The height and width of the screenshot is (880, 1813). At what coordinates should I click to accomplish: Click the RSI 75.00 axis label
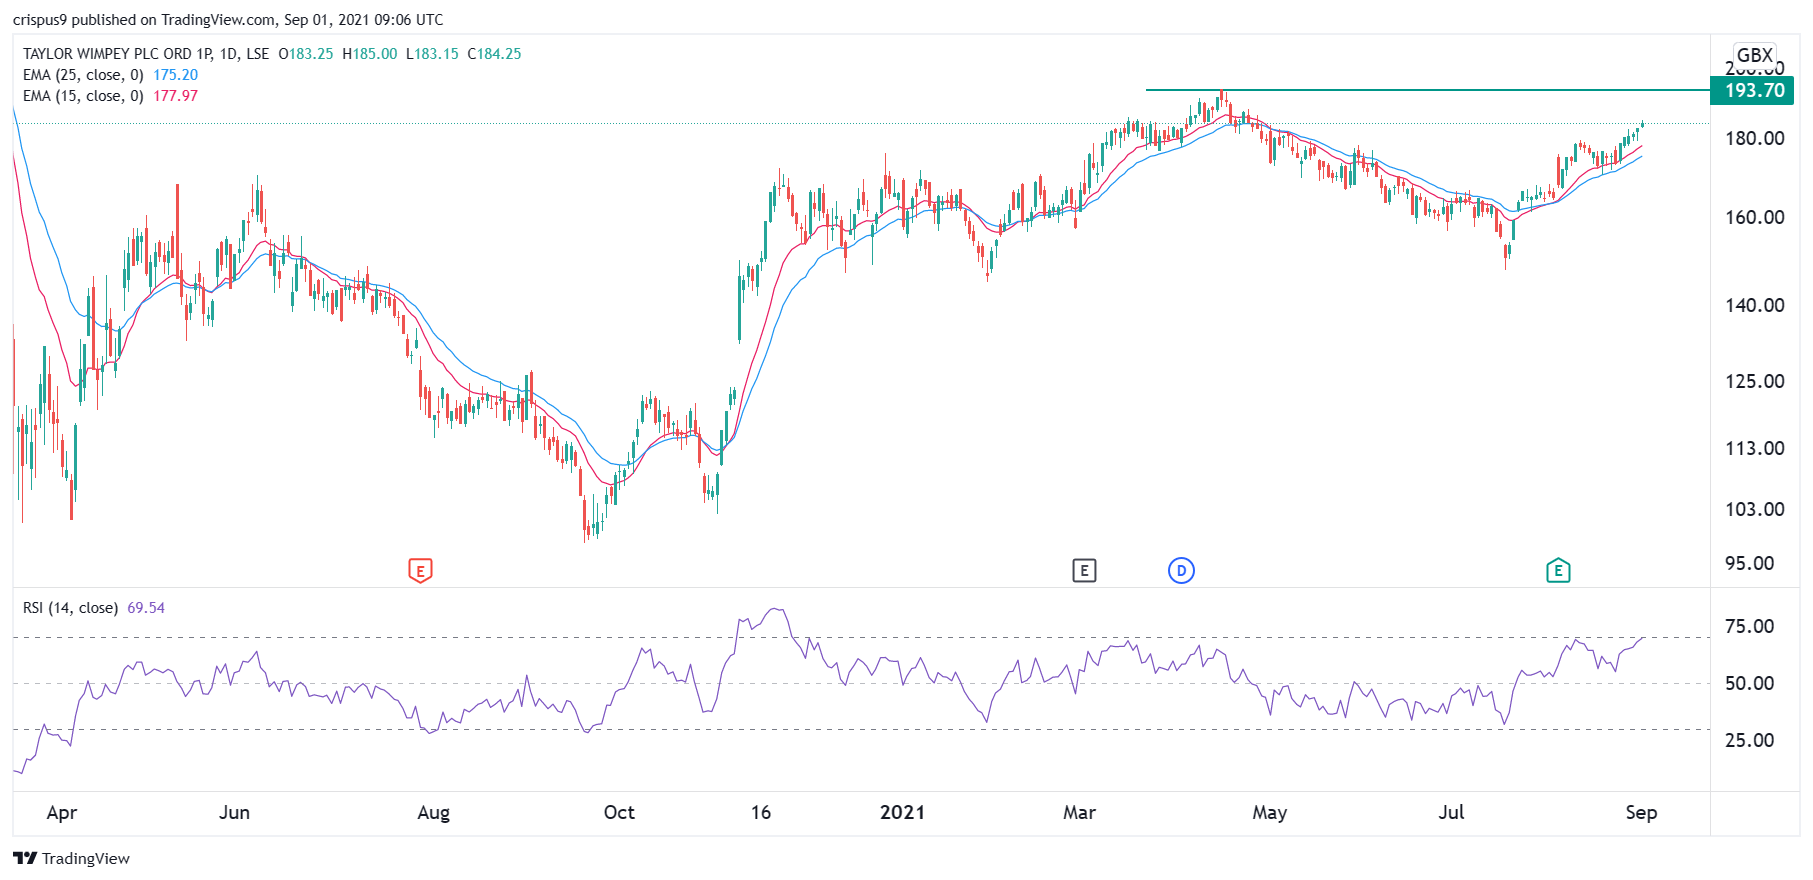pyautogui.click(x=1750, y=626)
